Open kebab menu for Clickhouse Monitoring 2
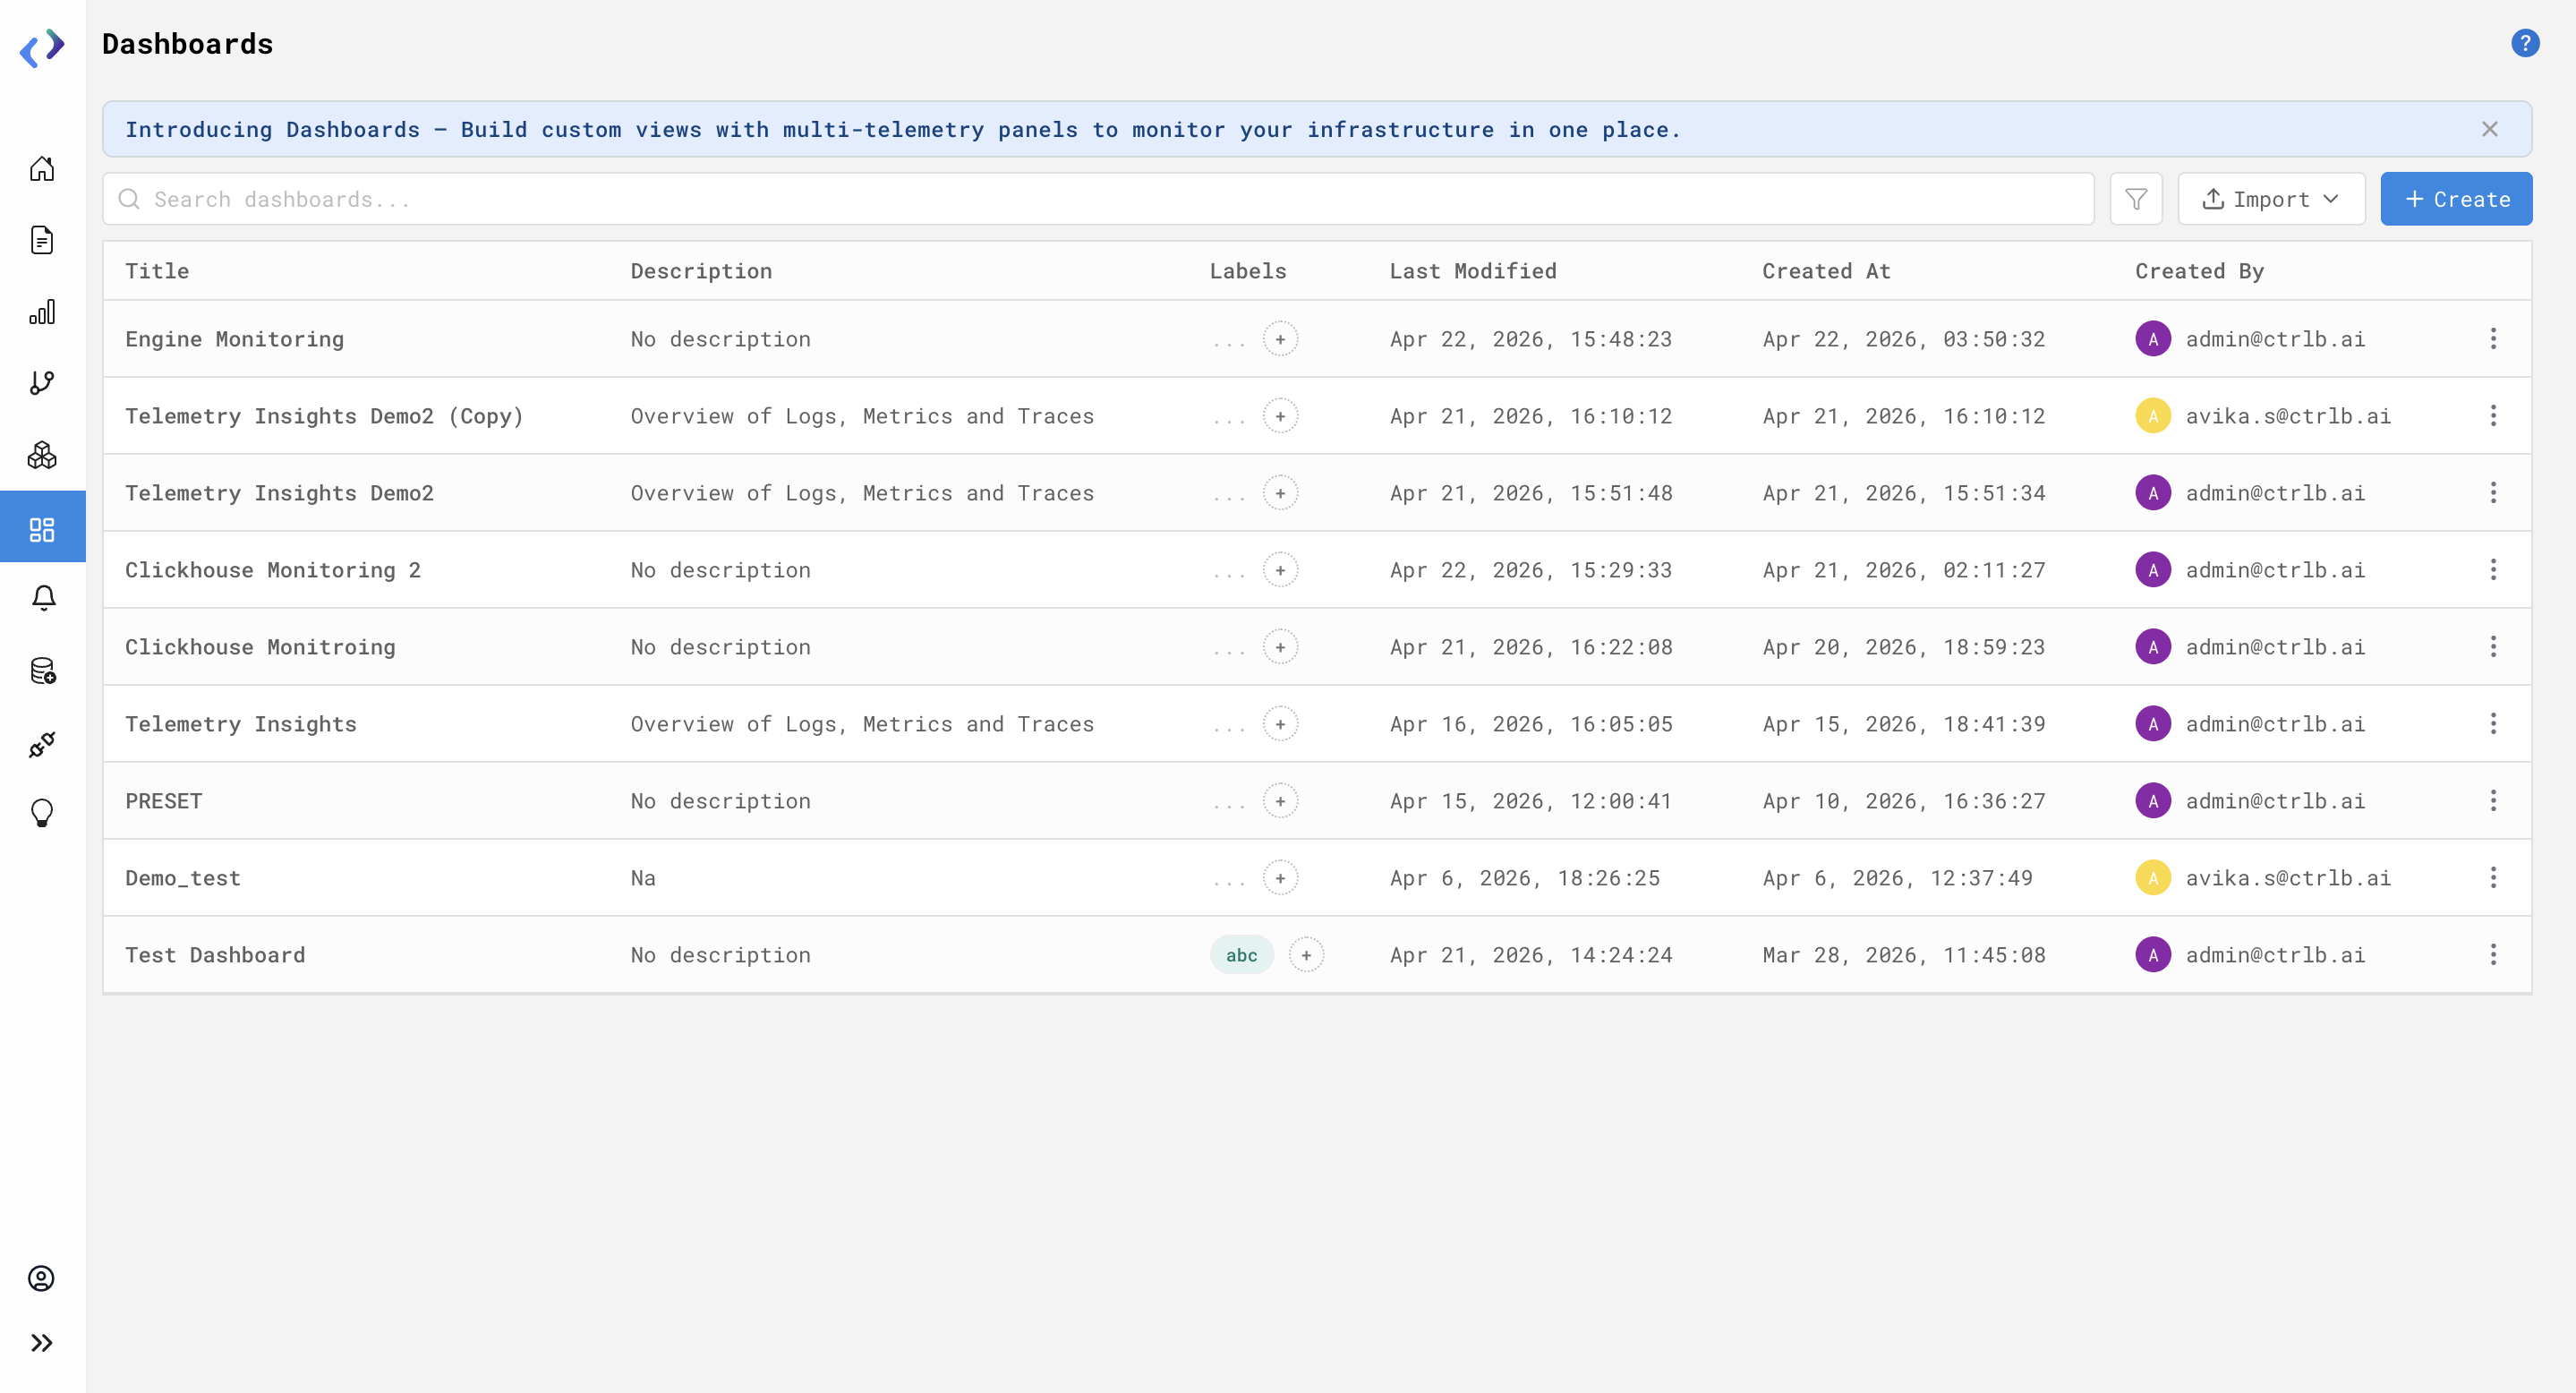 (2492, 570)
